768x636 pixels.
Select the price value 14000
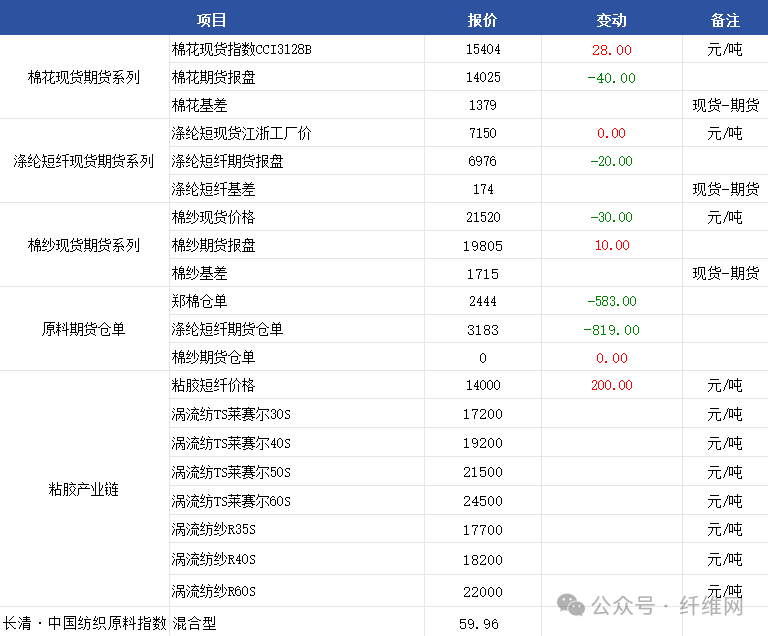click(x=483, y=385)
